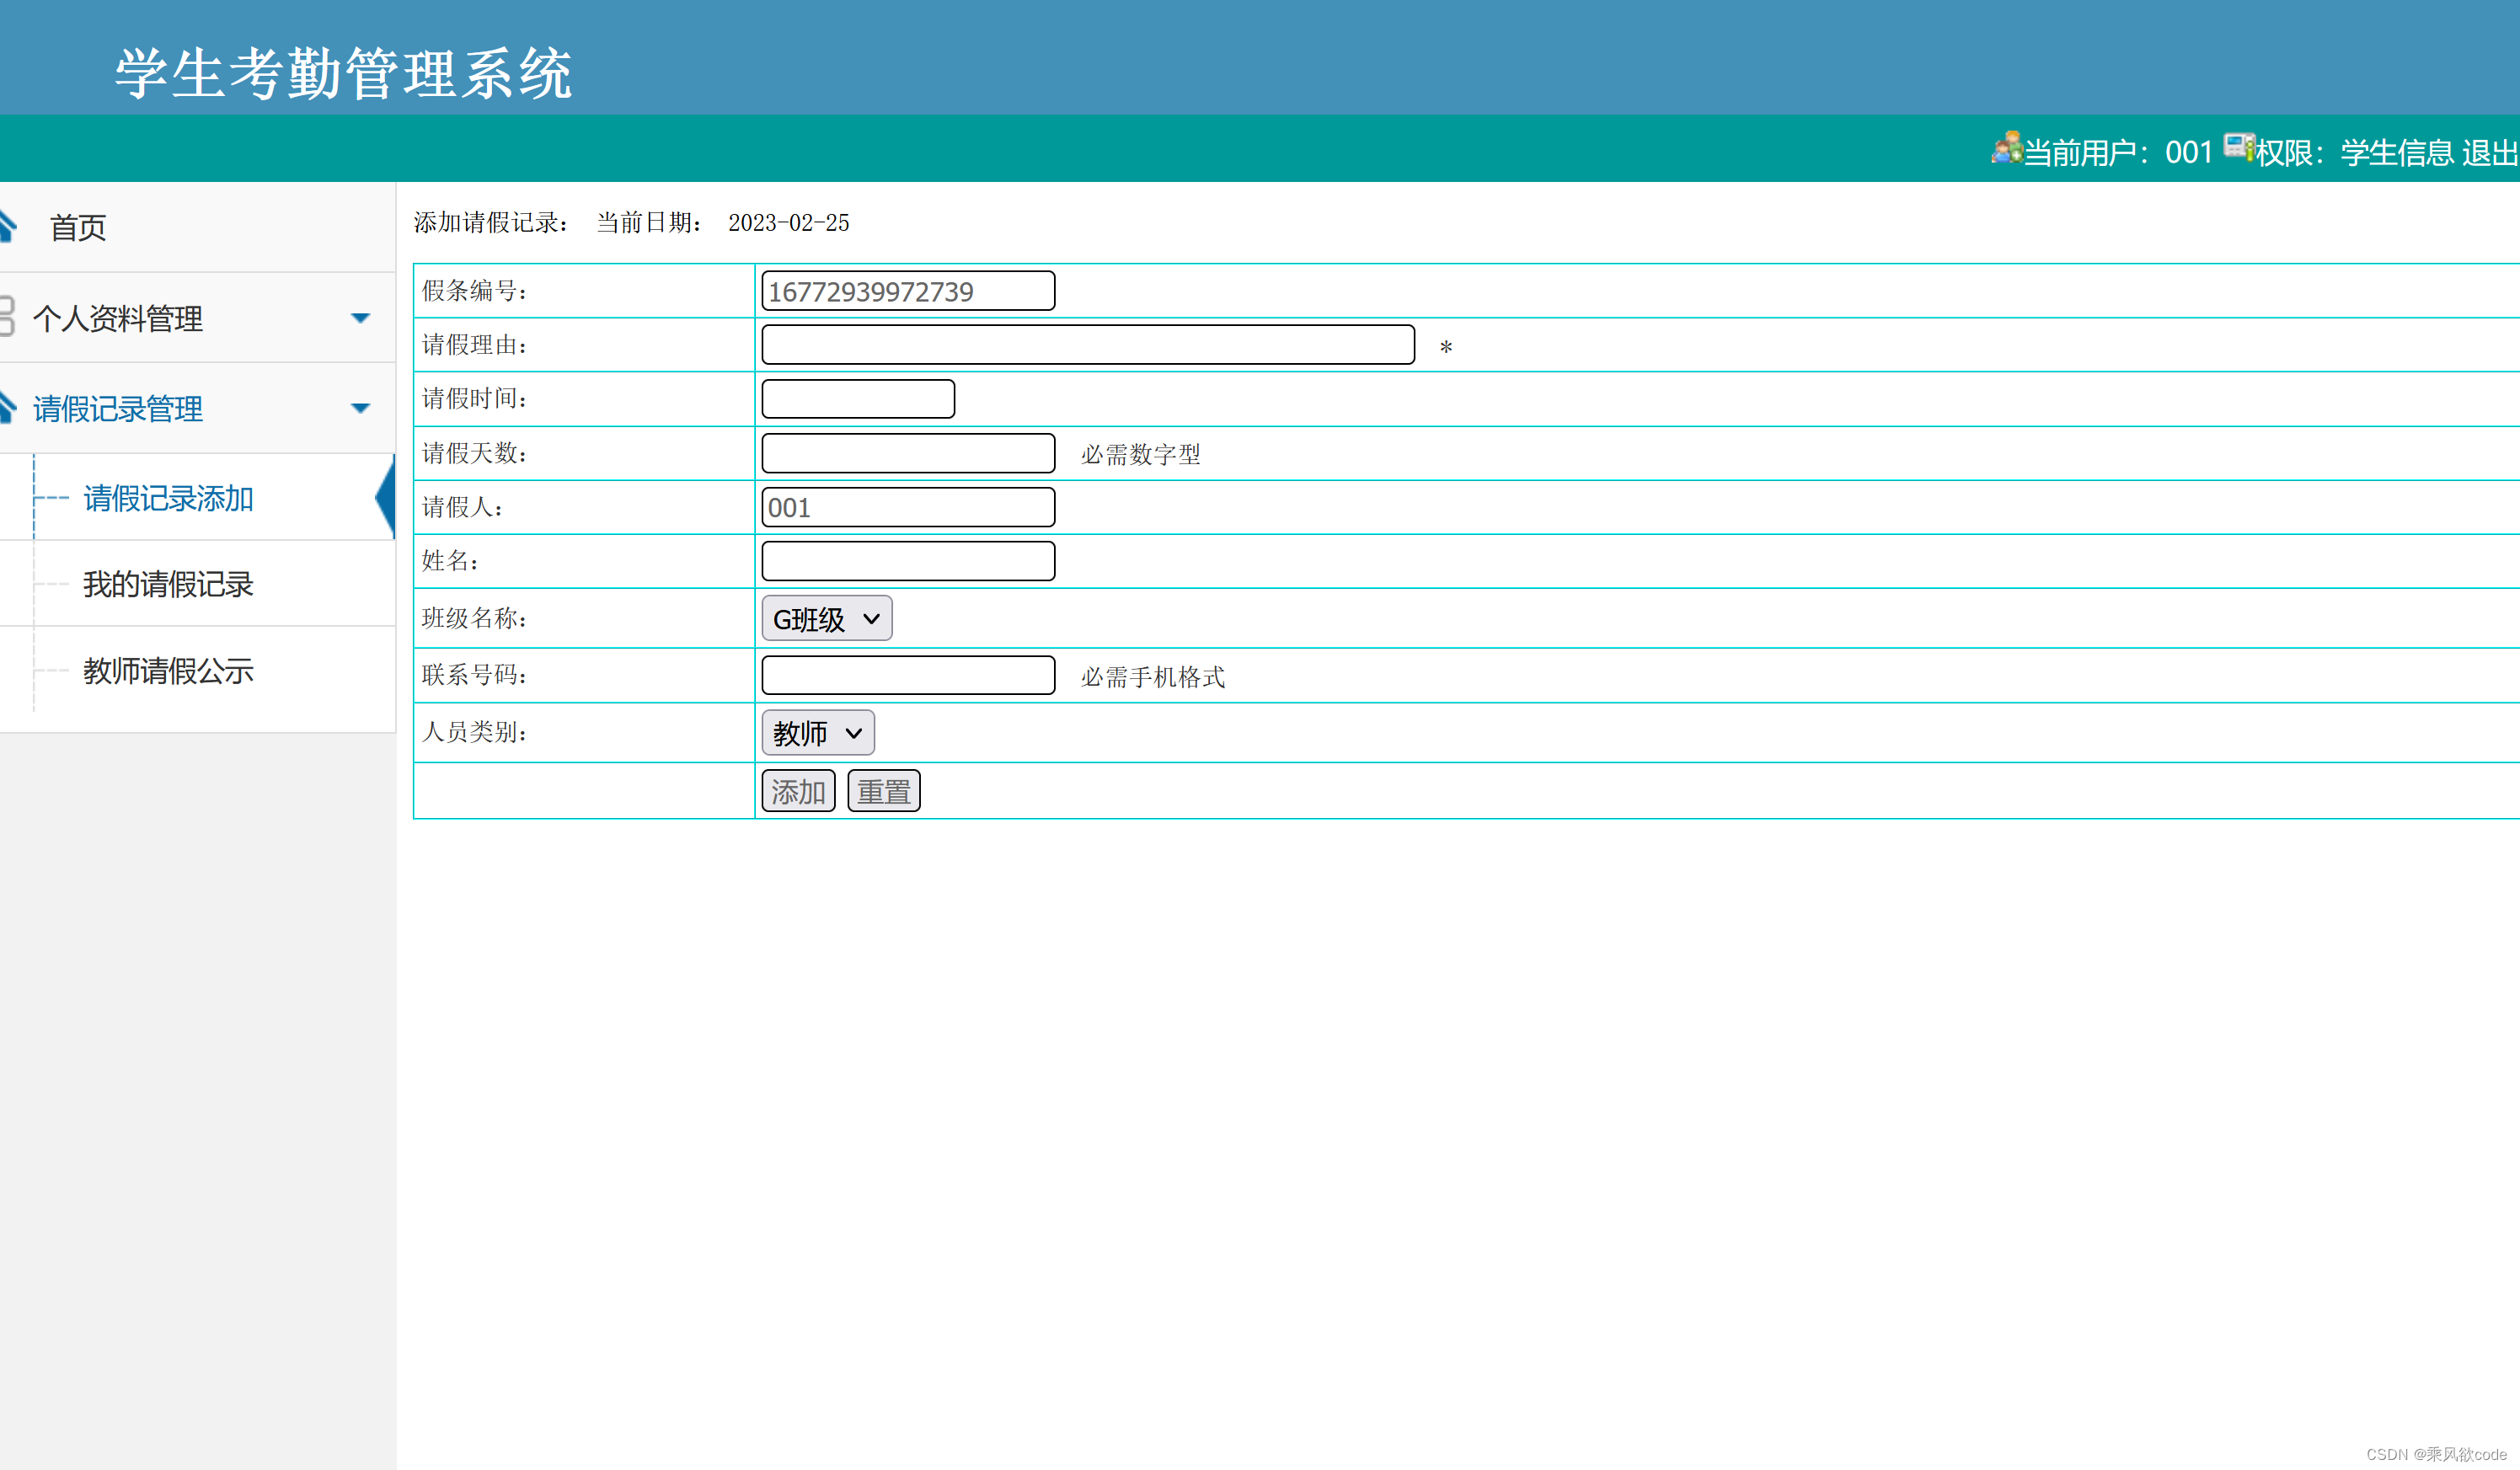
Task: Click the 退出 logout link
Action: [x=2488, y=153]
